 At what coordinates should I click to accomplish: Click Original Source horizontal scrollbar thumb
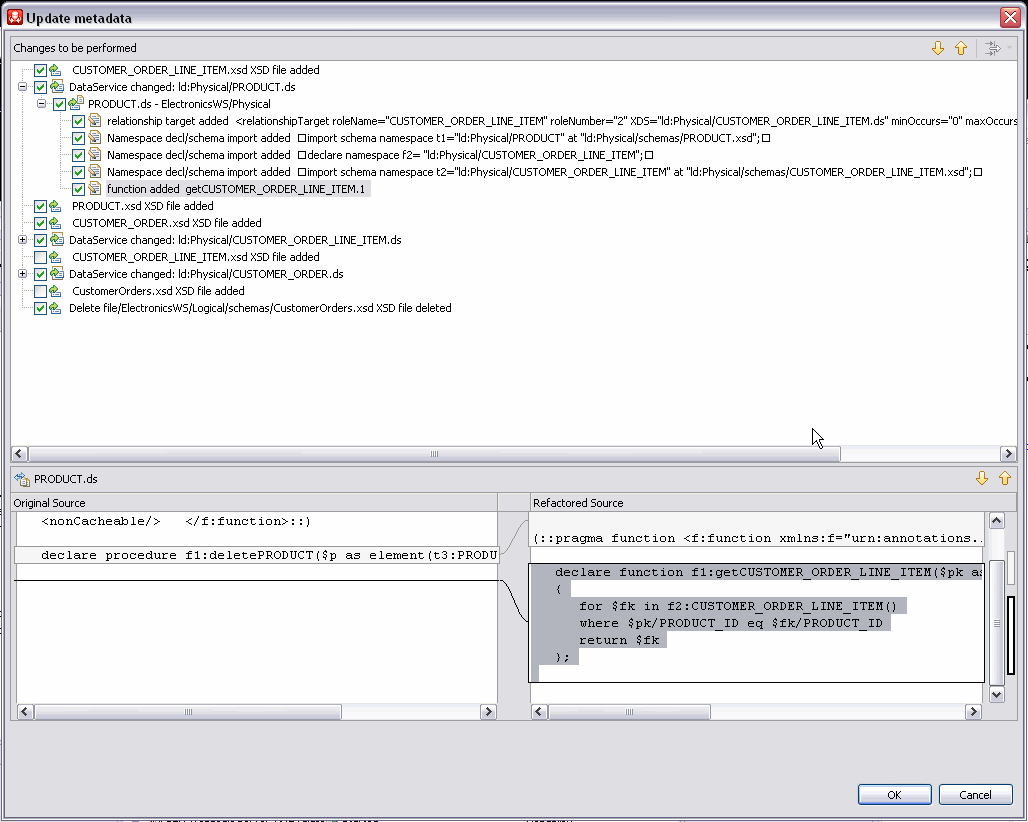pyautogui.click(x=188, y=712)
